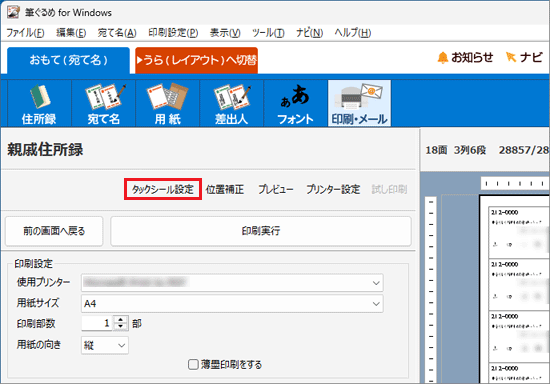Open the ツール(T) menu
The image size is (550, 384).
coord(268,33)
